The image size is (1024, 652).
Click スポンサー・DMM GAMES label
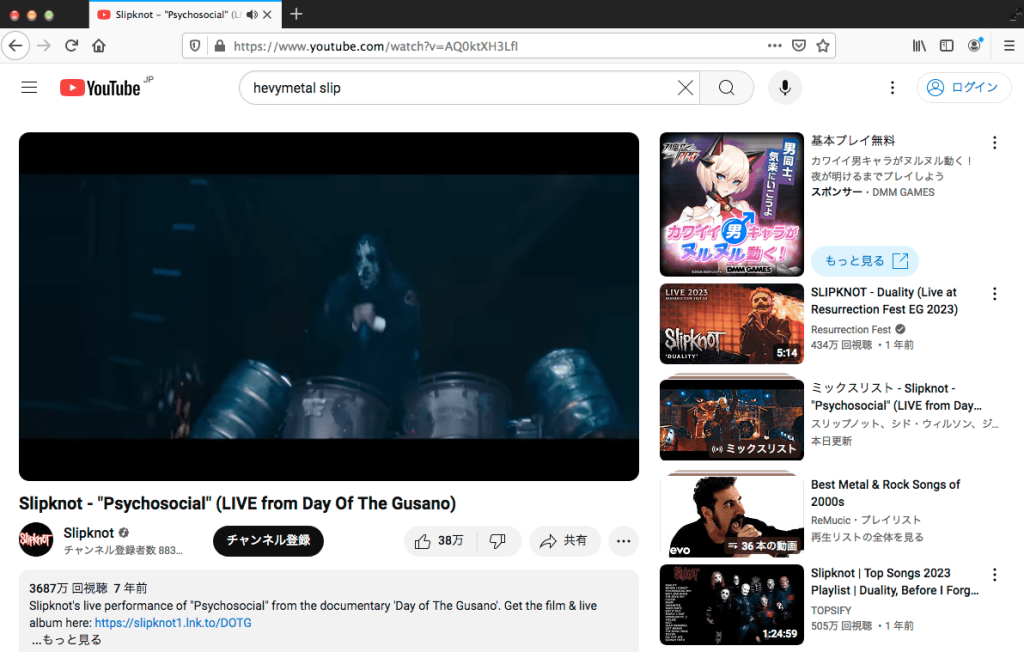point(872,192)
